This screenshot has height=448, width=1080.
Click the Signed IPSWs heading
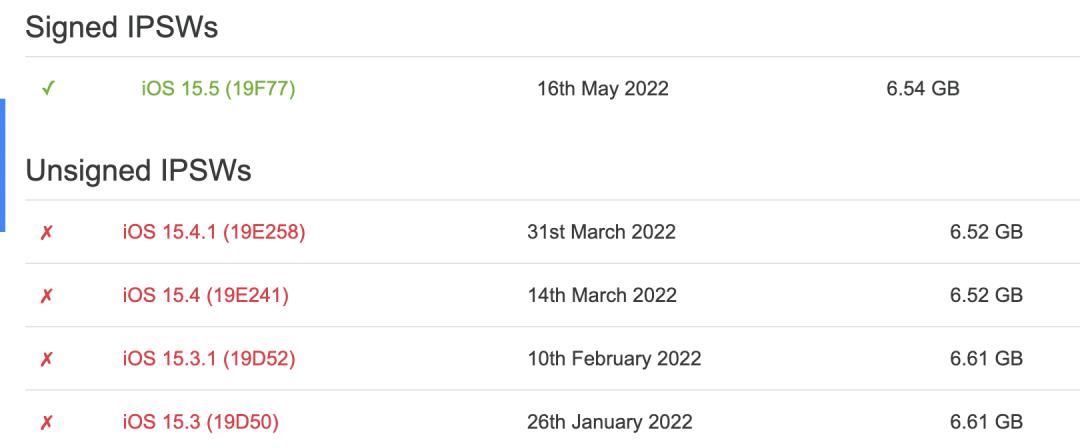[x=121, y=28]
